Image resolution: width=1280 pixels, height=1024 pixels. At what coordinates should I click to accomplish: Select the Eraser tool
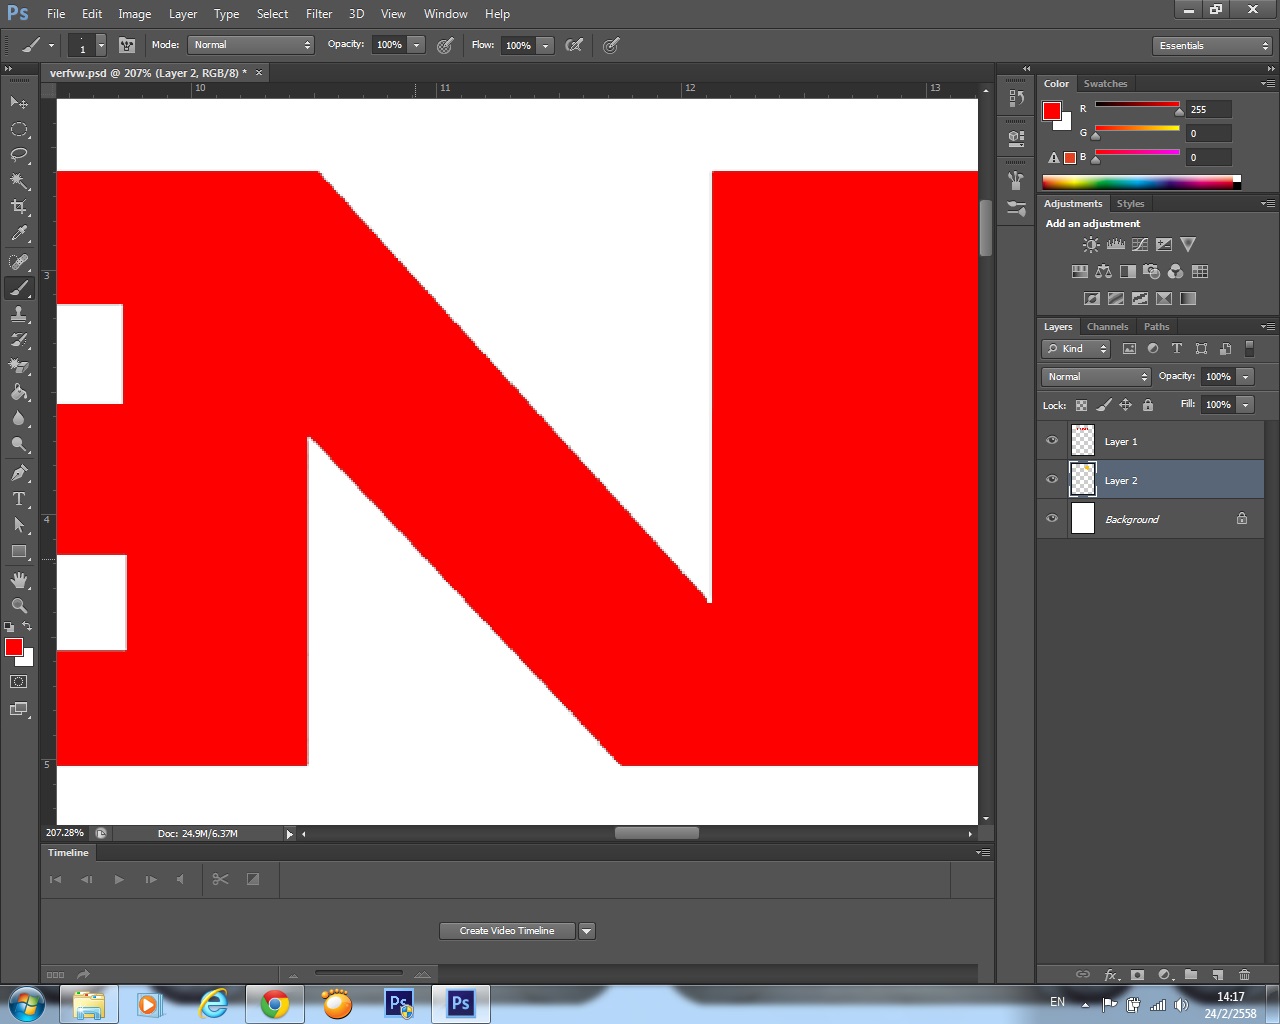tap(19, 366)
